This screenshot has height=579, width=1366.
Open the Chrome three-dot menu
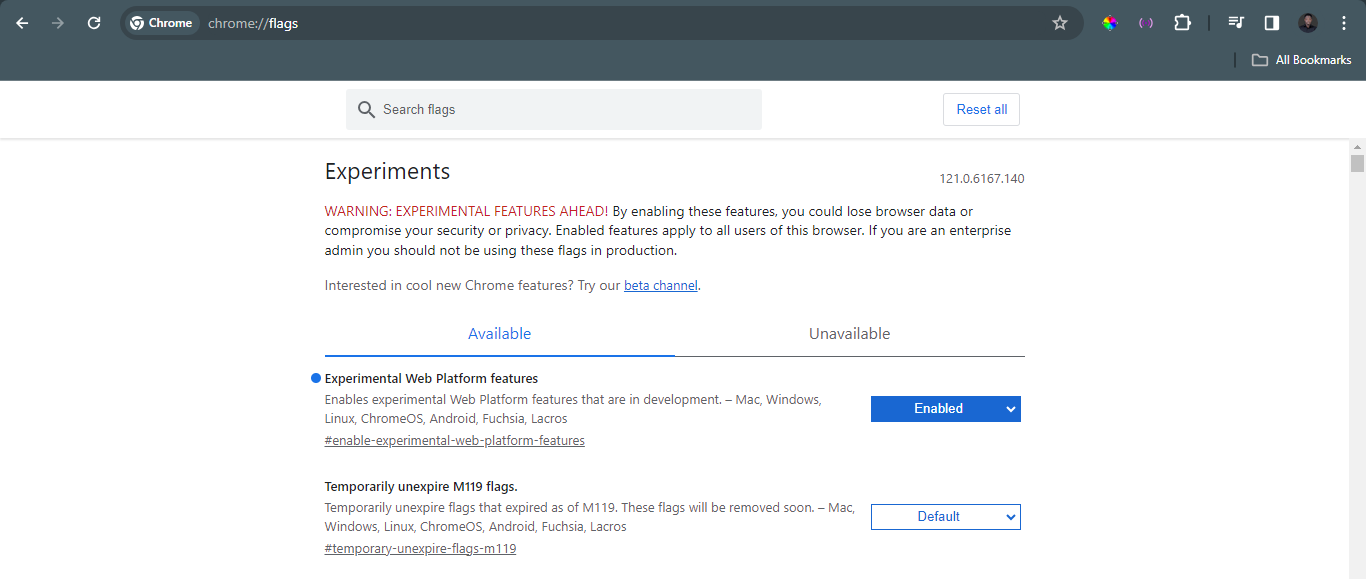point(1344,23)
